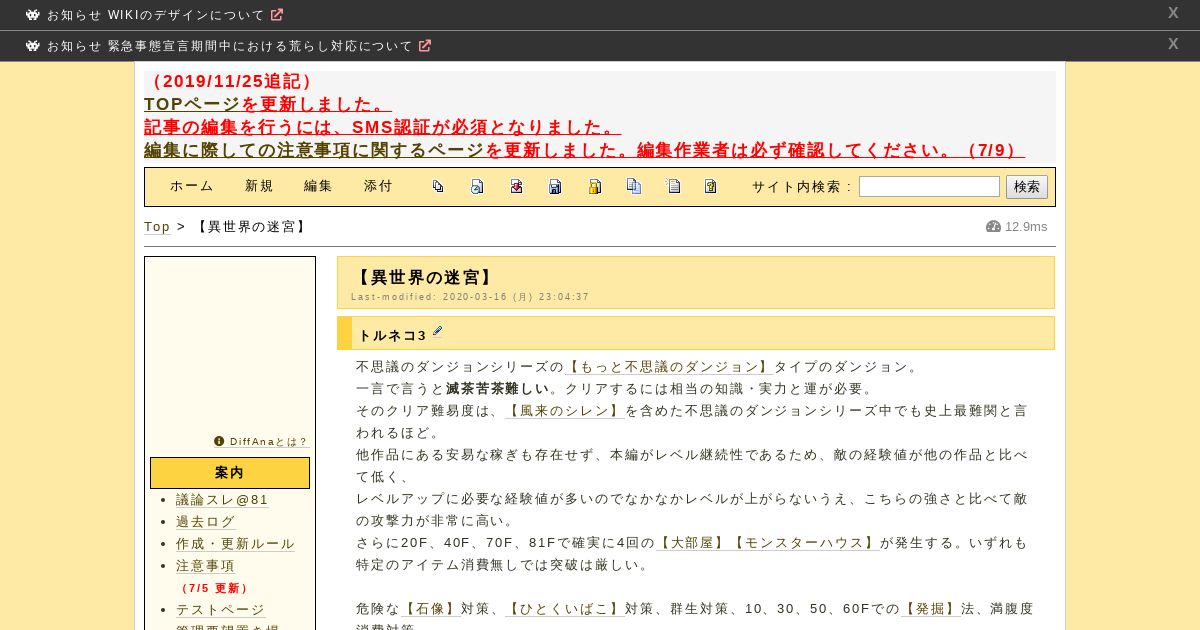The height and width of the screenshot is (630, 1200).
Task: Follow the 【大部屋】 link
Action: coord(692,543)
